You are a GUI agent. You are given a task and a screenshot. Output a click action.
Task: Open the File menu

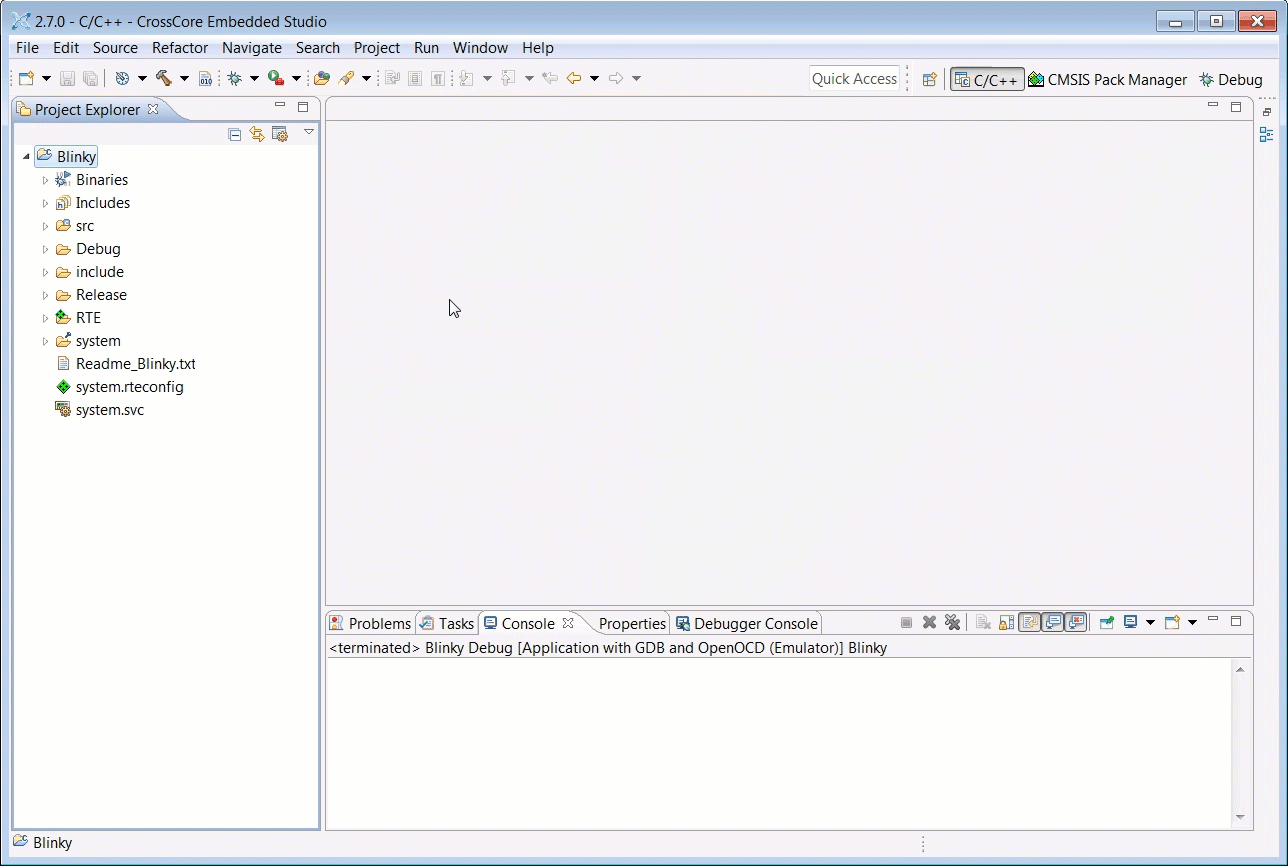(x=28, y=47)
